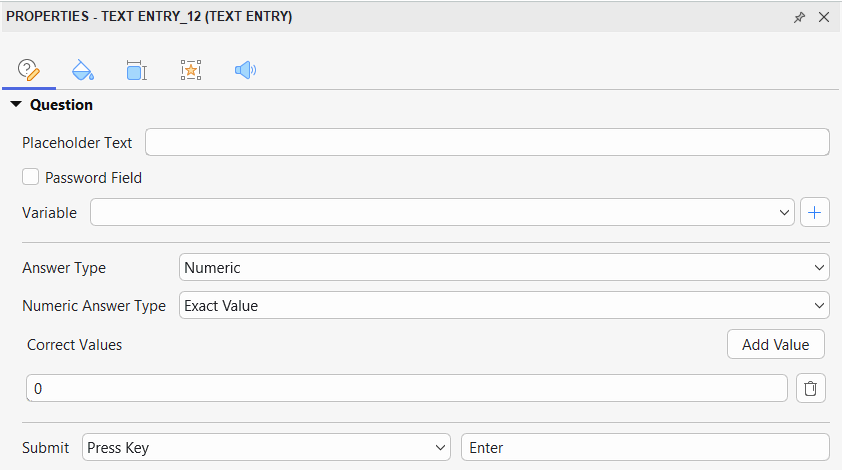The height and width of the screenshot is (470, 842).
Task: Click the Answer Type label
Action: (x=64, y=268)
